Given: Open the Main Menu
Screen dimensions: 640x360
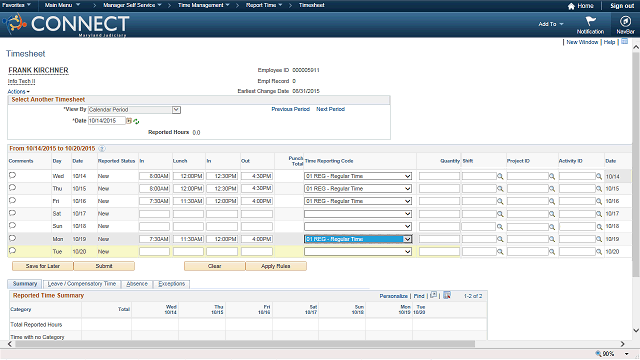Looking at the screenshot, I should (x=62, y=5).
